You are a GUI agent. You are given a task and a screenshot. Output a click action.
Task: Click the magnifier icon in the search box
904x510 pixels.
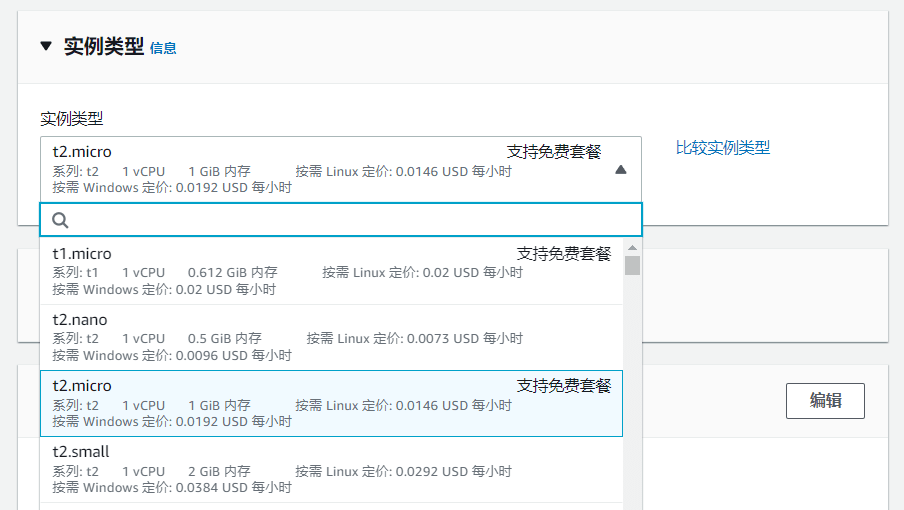(60, 220)
